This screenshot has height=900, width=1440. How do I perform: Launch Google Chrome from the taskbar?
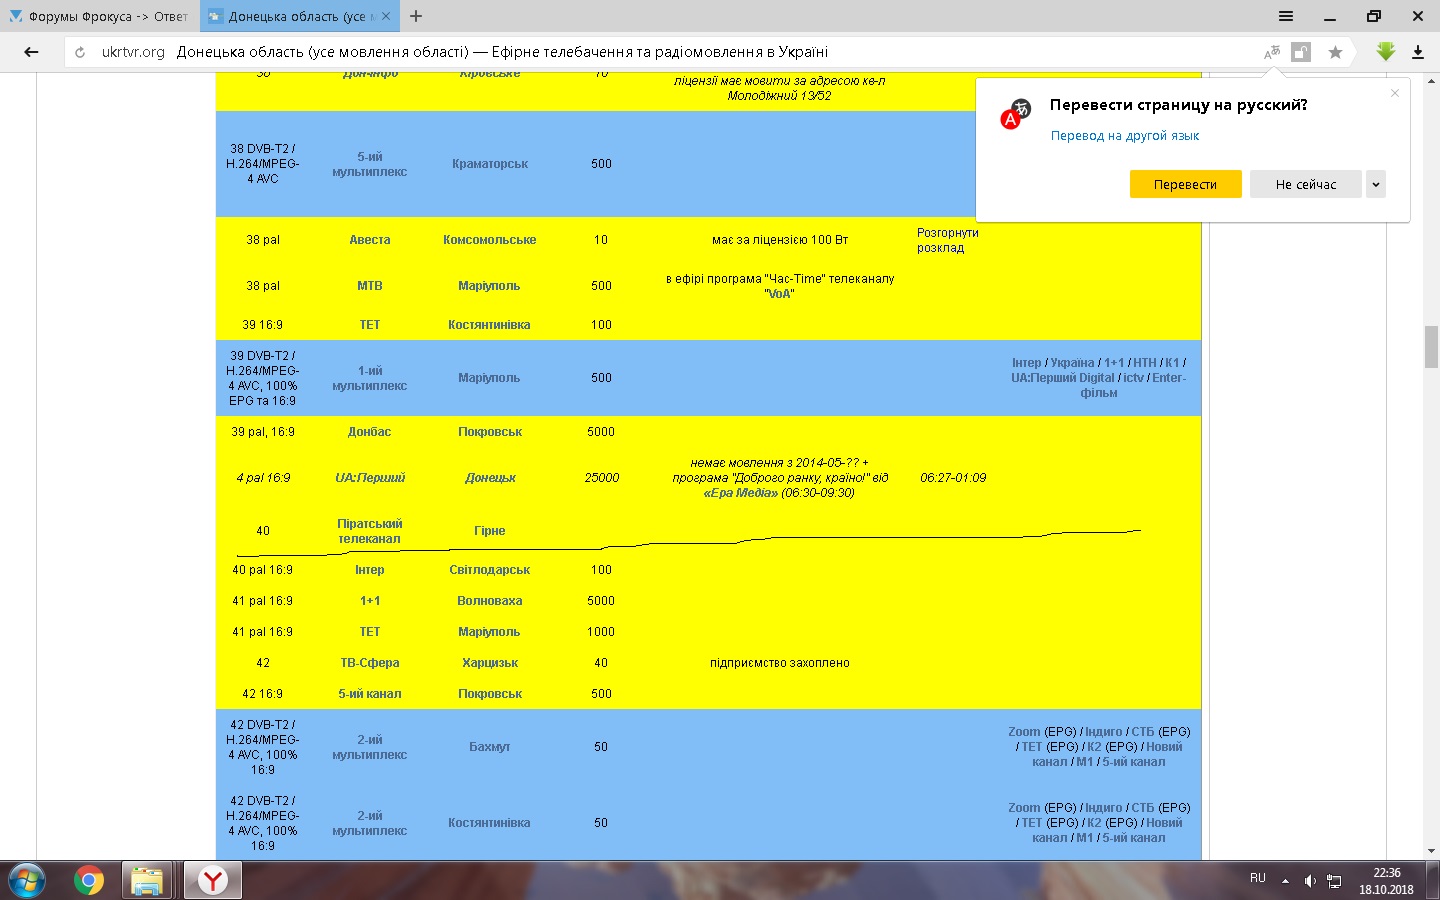click(x=89, y=880)
